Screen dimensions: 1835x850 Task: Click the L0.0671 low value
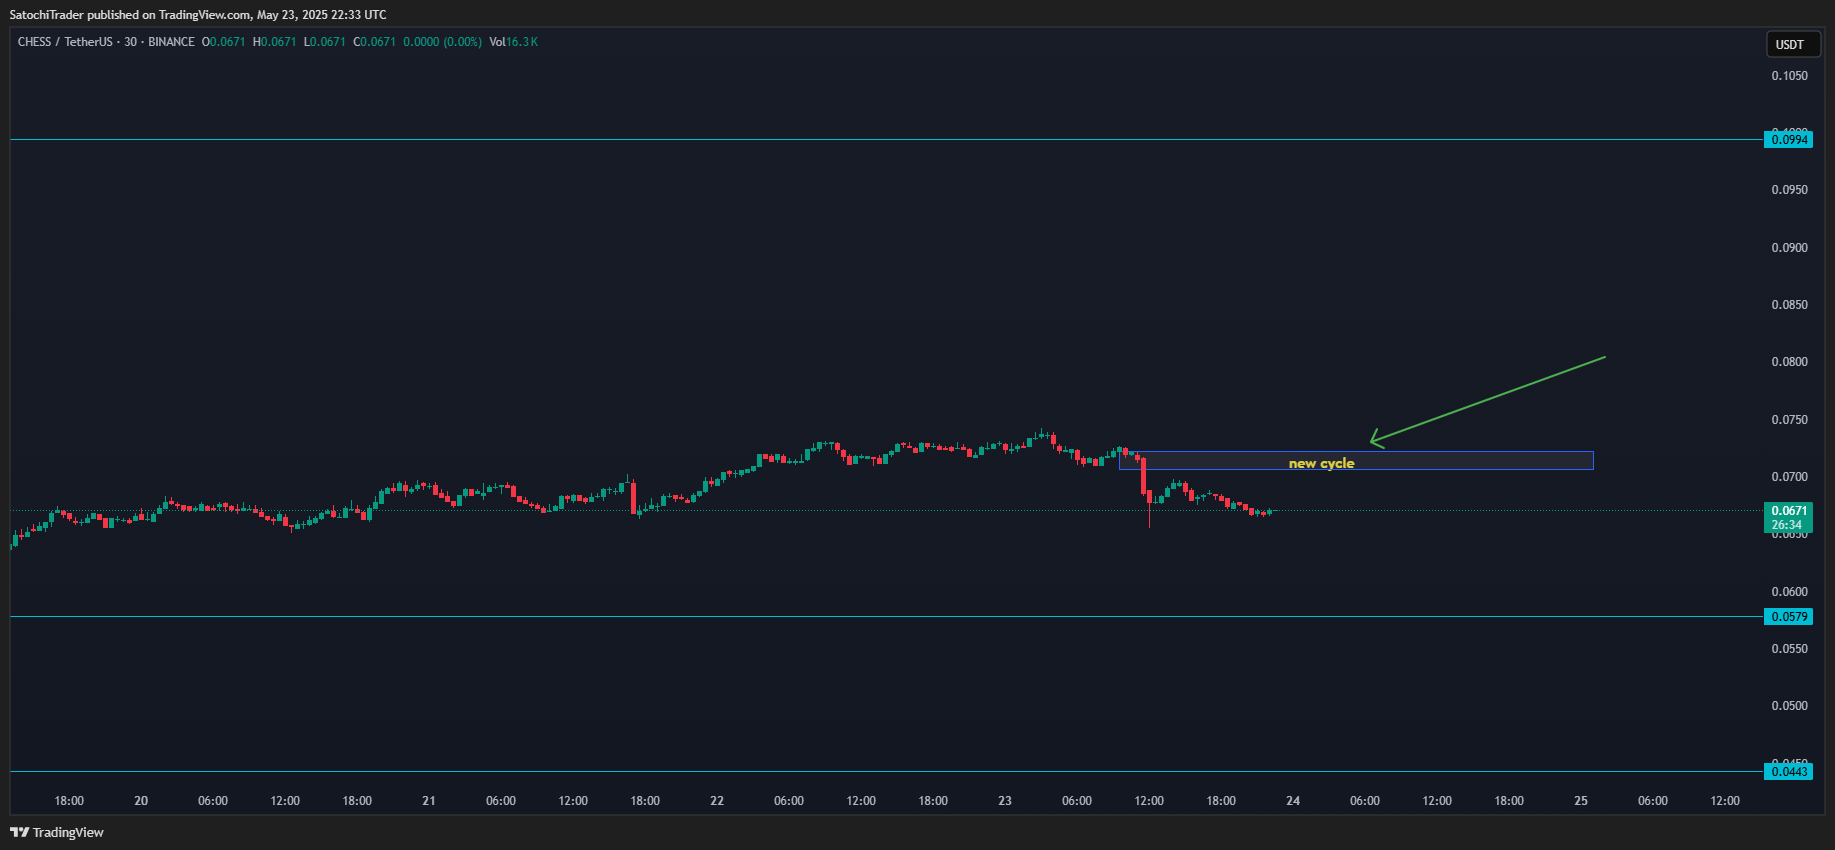click(x=325, y=42)
